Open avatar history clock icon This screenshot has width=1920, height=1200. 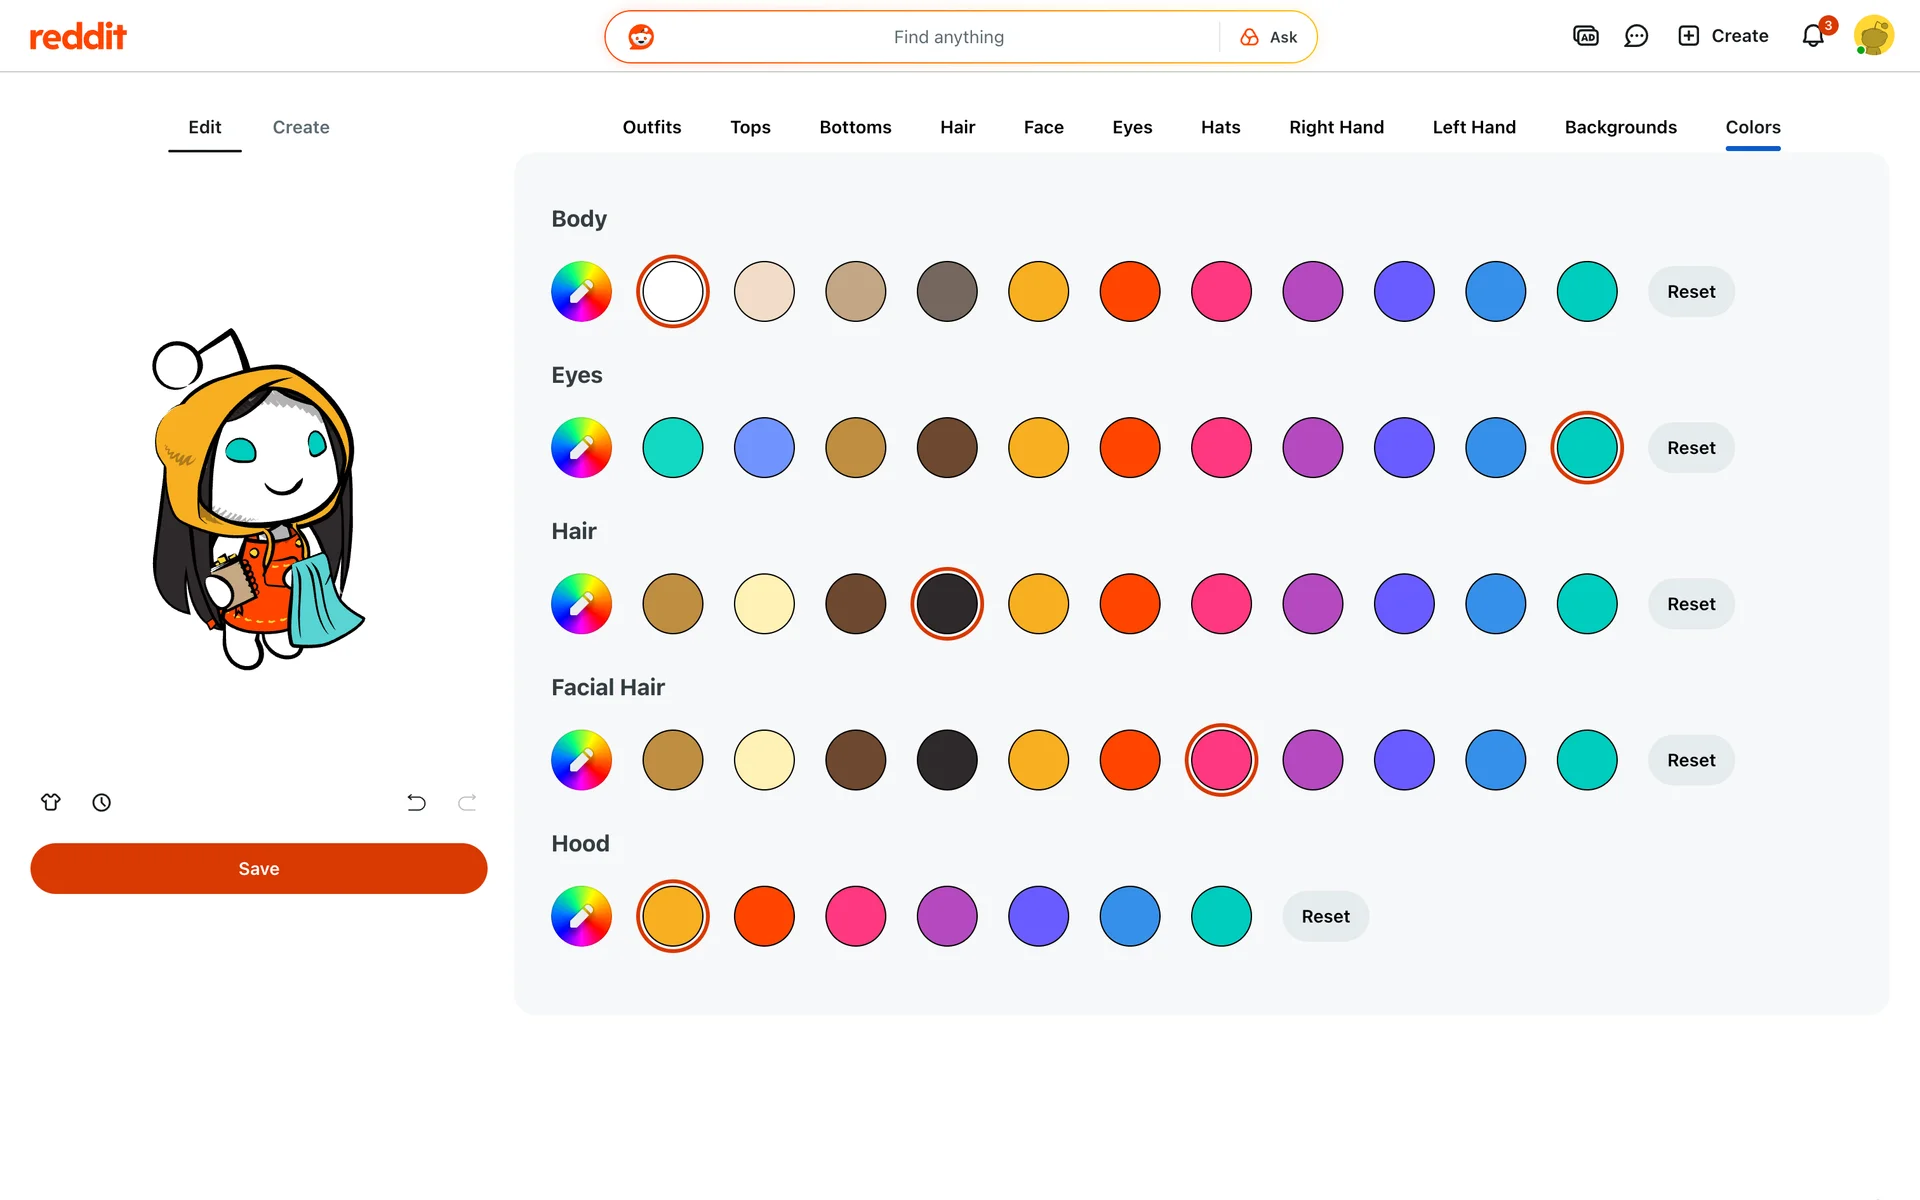[x=101, y=802]
